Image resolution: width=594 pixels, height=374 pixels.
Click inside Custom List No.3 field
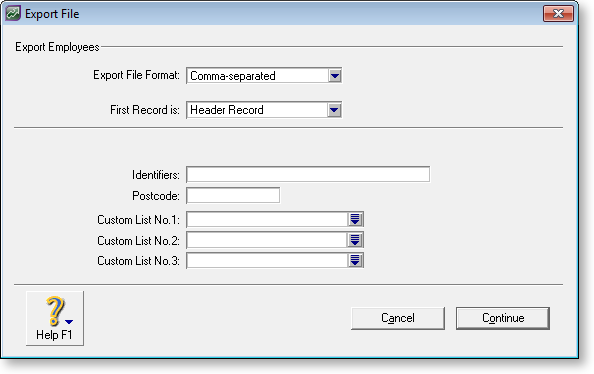267,261
